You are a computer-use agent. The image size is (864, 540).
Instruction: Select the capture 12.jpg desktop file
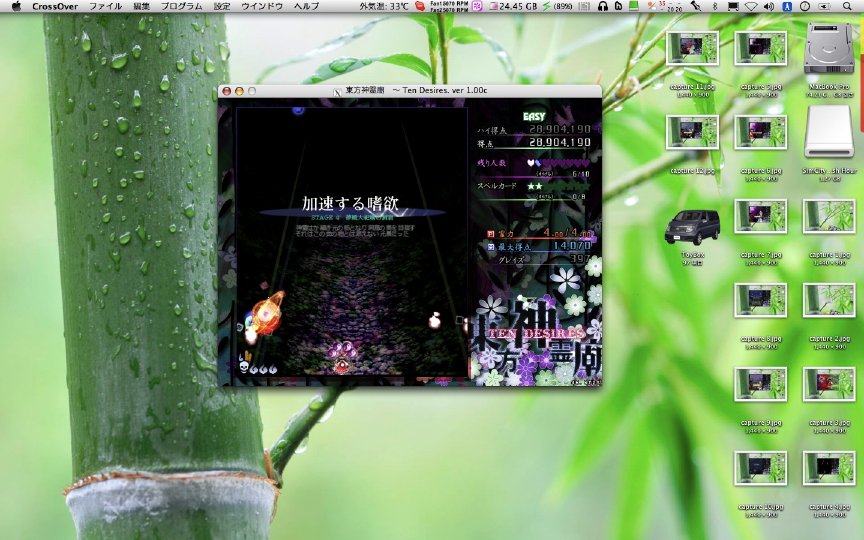point(692,132)
